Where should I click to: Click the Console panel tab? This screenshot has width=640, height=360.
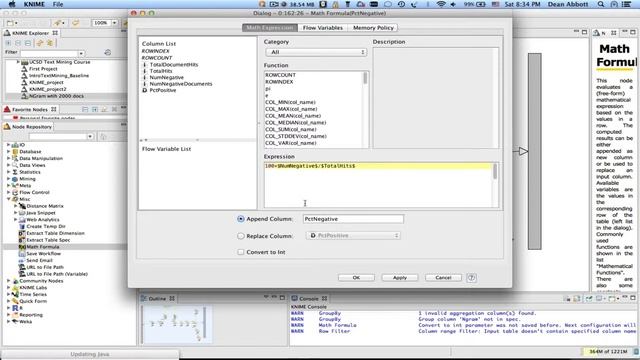point(309,298)
